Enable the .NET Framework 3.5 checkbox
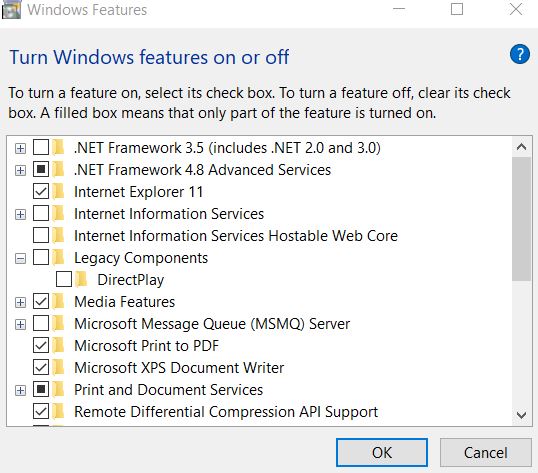Screen dimensions: 538x473 point(41,147)
